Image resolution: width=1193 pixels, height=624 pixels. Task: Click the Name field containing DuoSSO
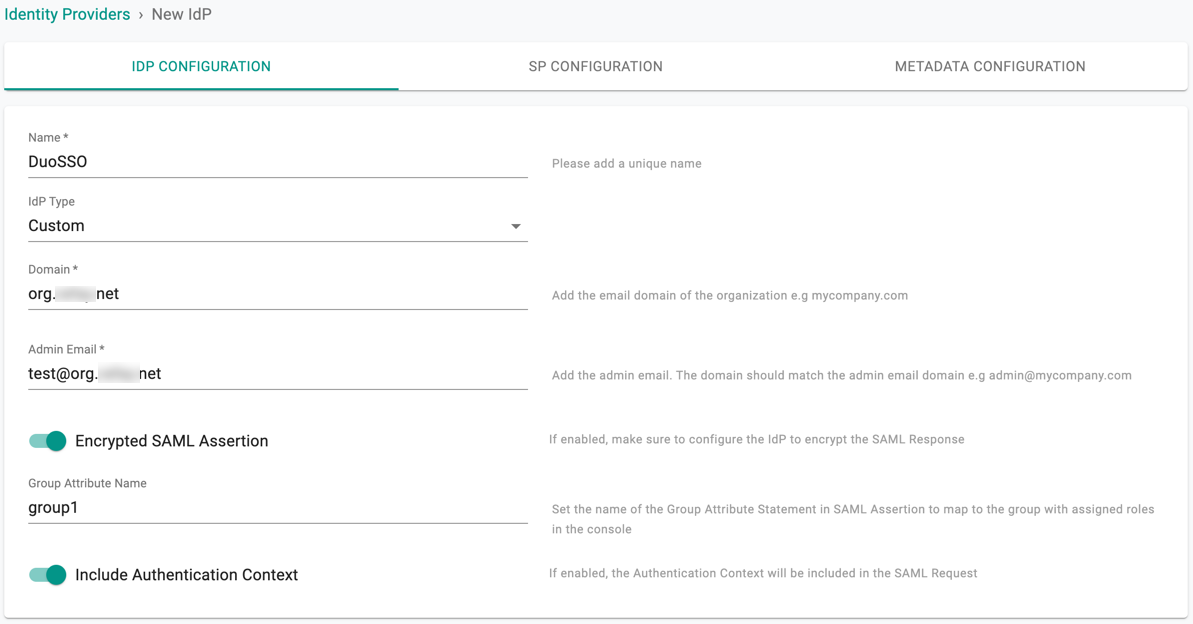click(278, 162)
